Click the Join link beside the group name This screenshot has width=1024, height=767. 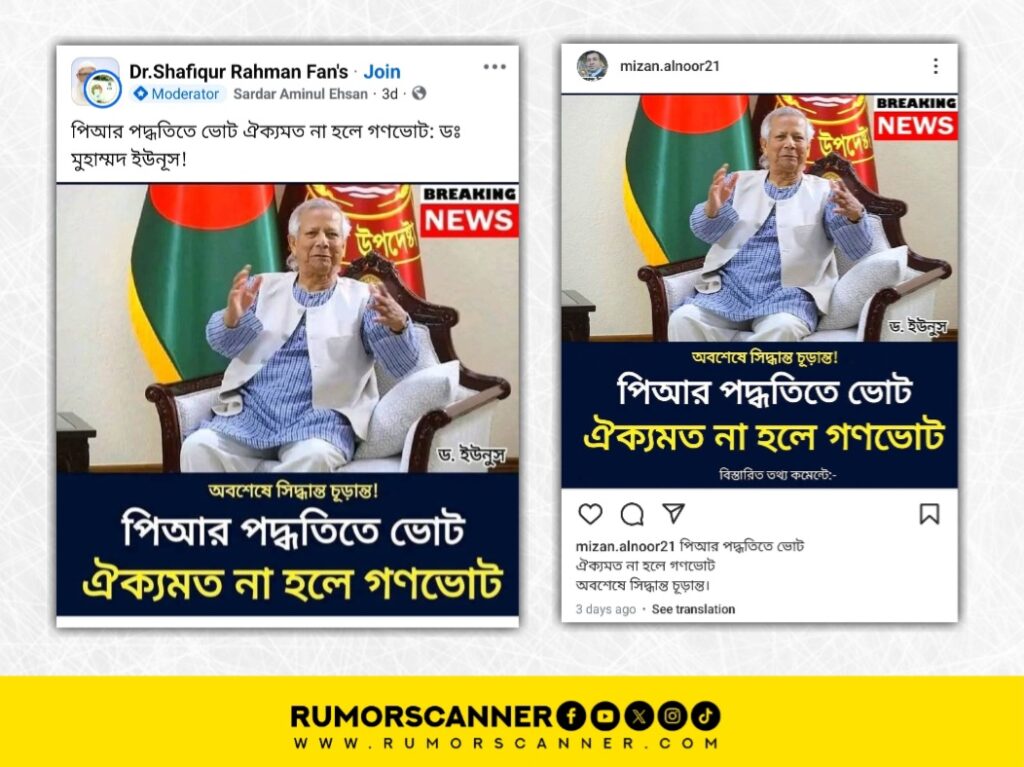382,71
